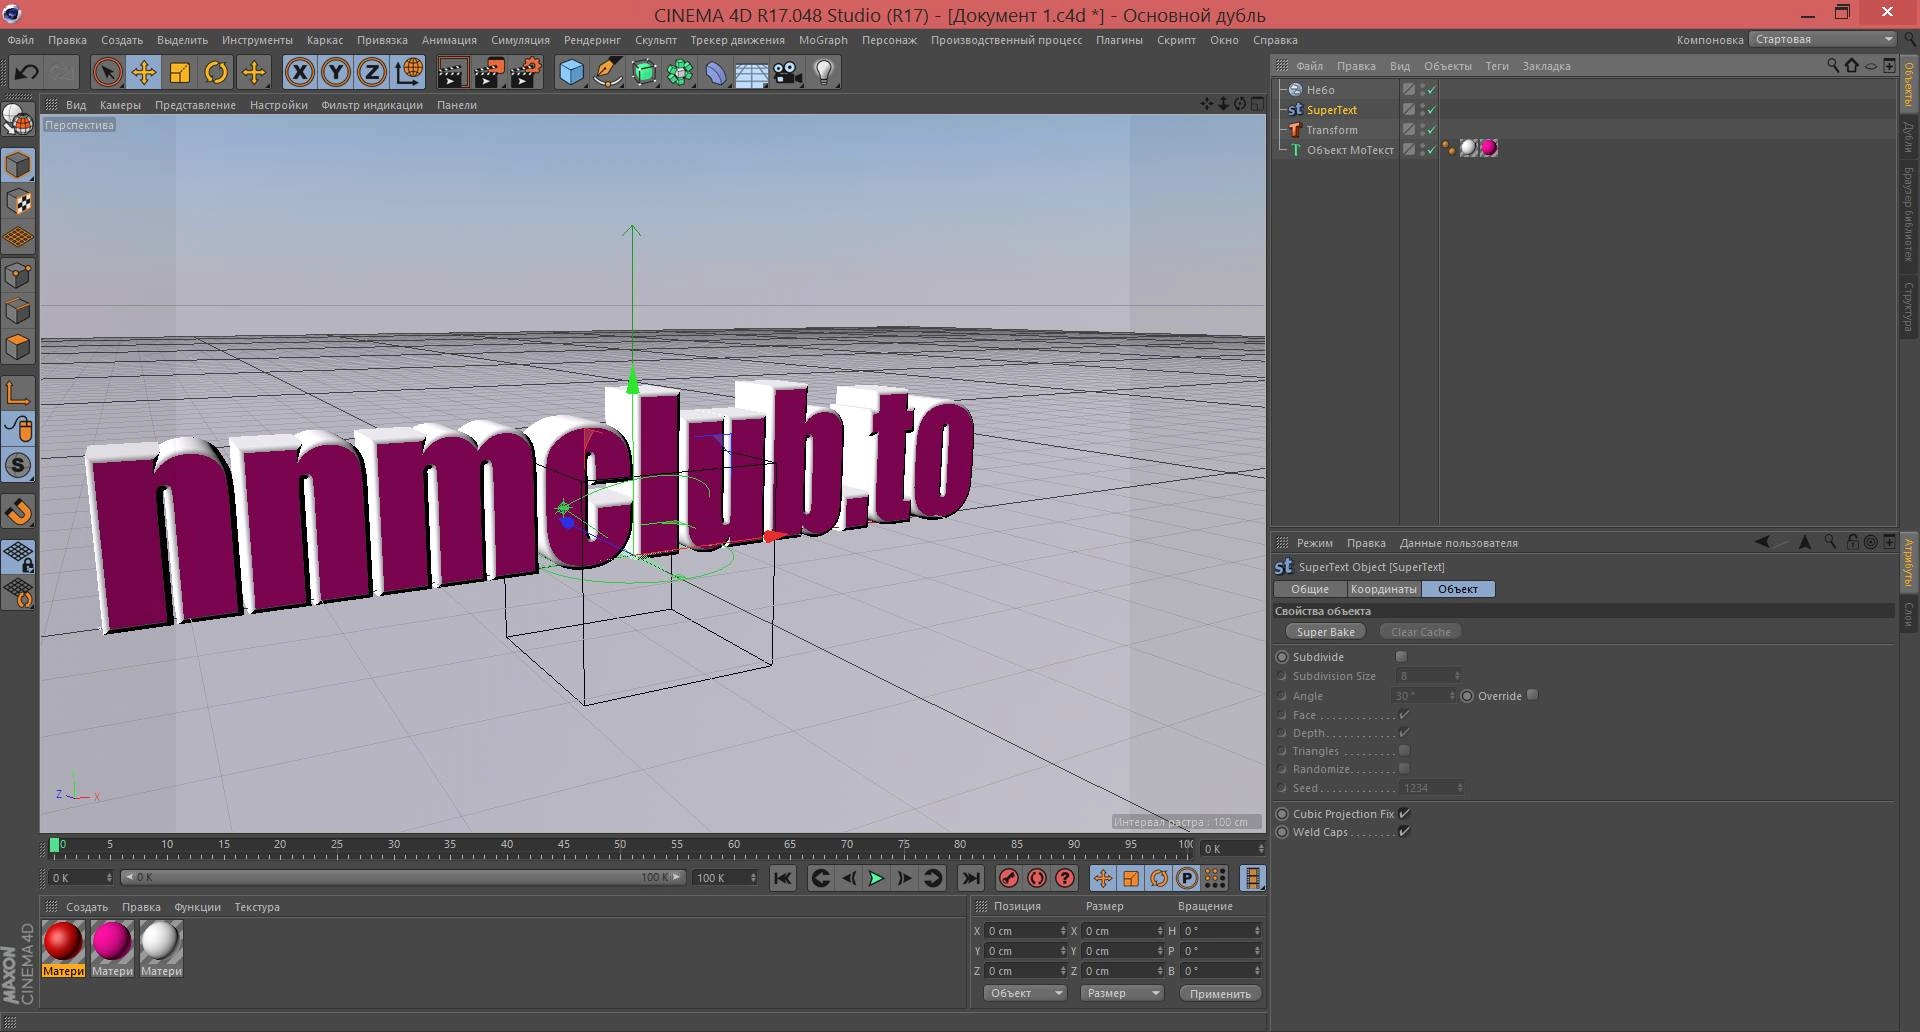1920x1032 pixels.
Task: Enable Axis mode icon
Action: point(18,392)
